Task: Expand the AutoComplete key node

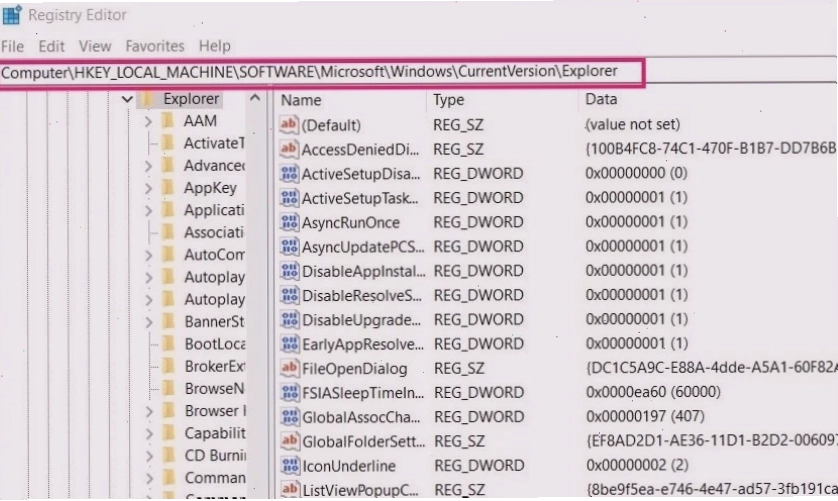Action: pos(148,255)
